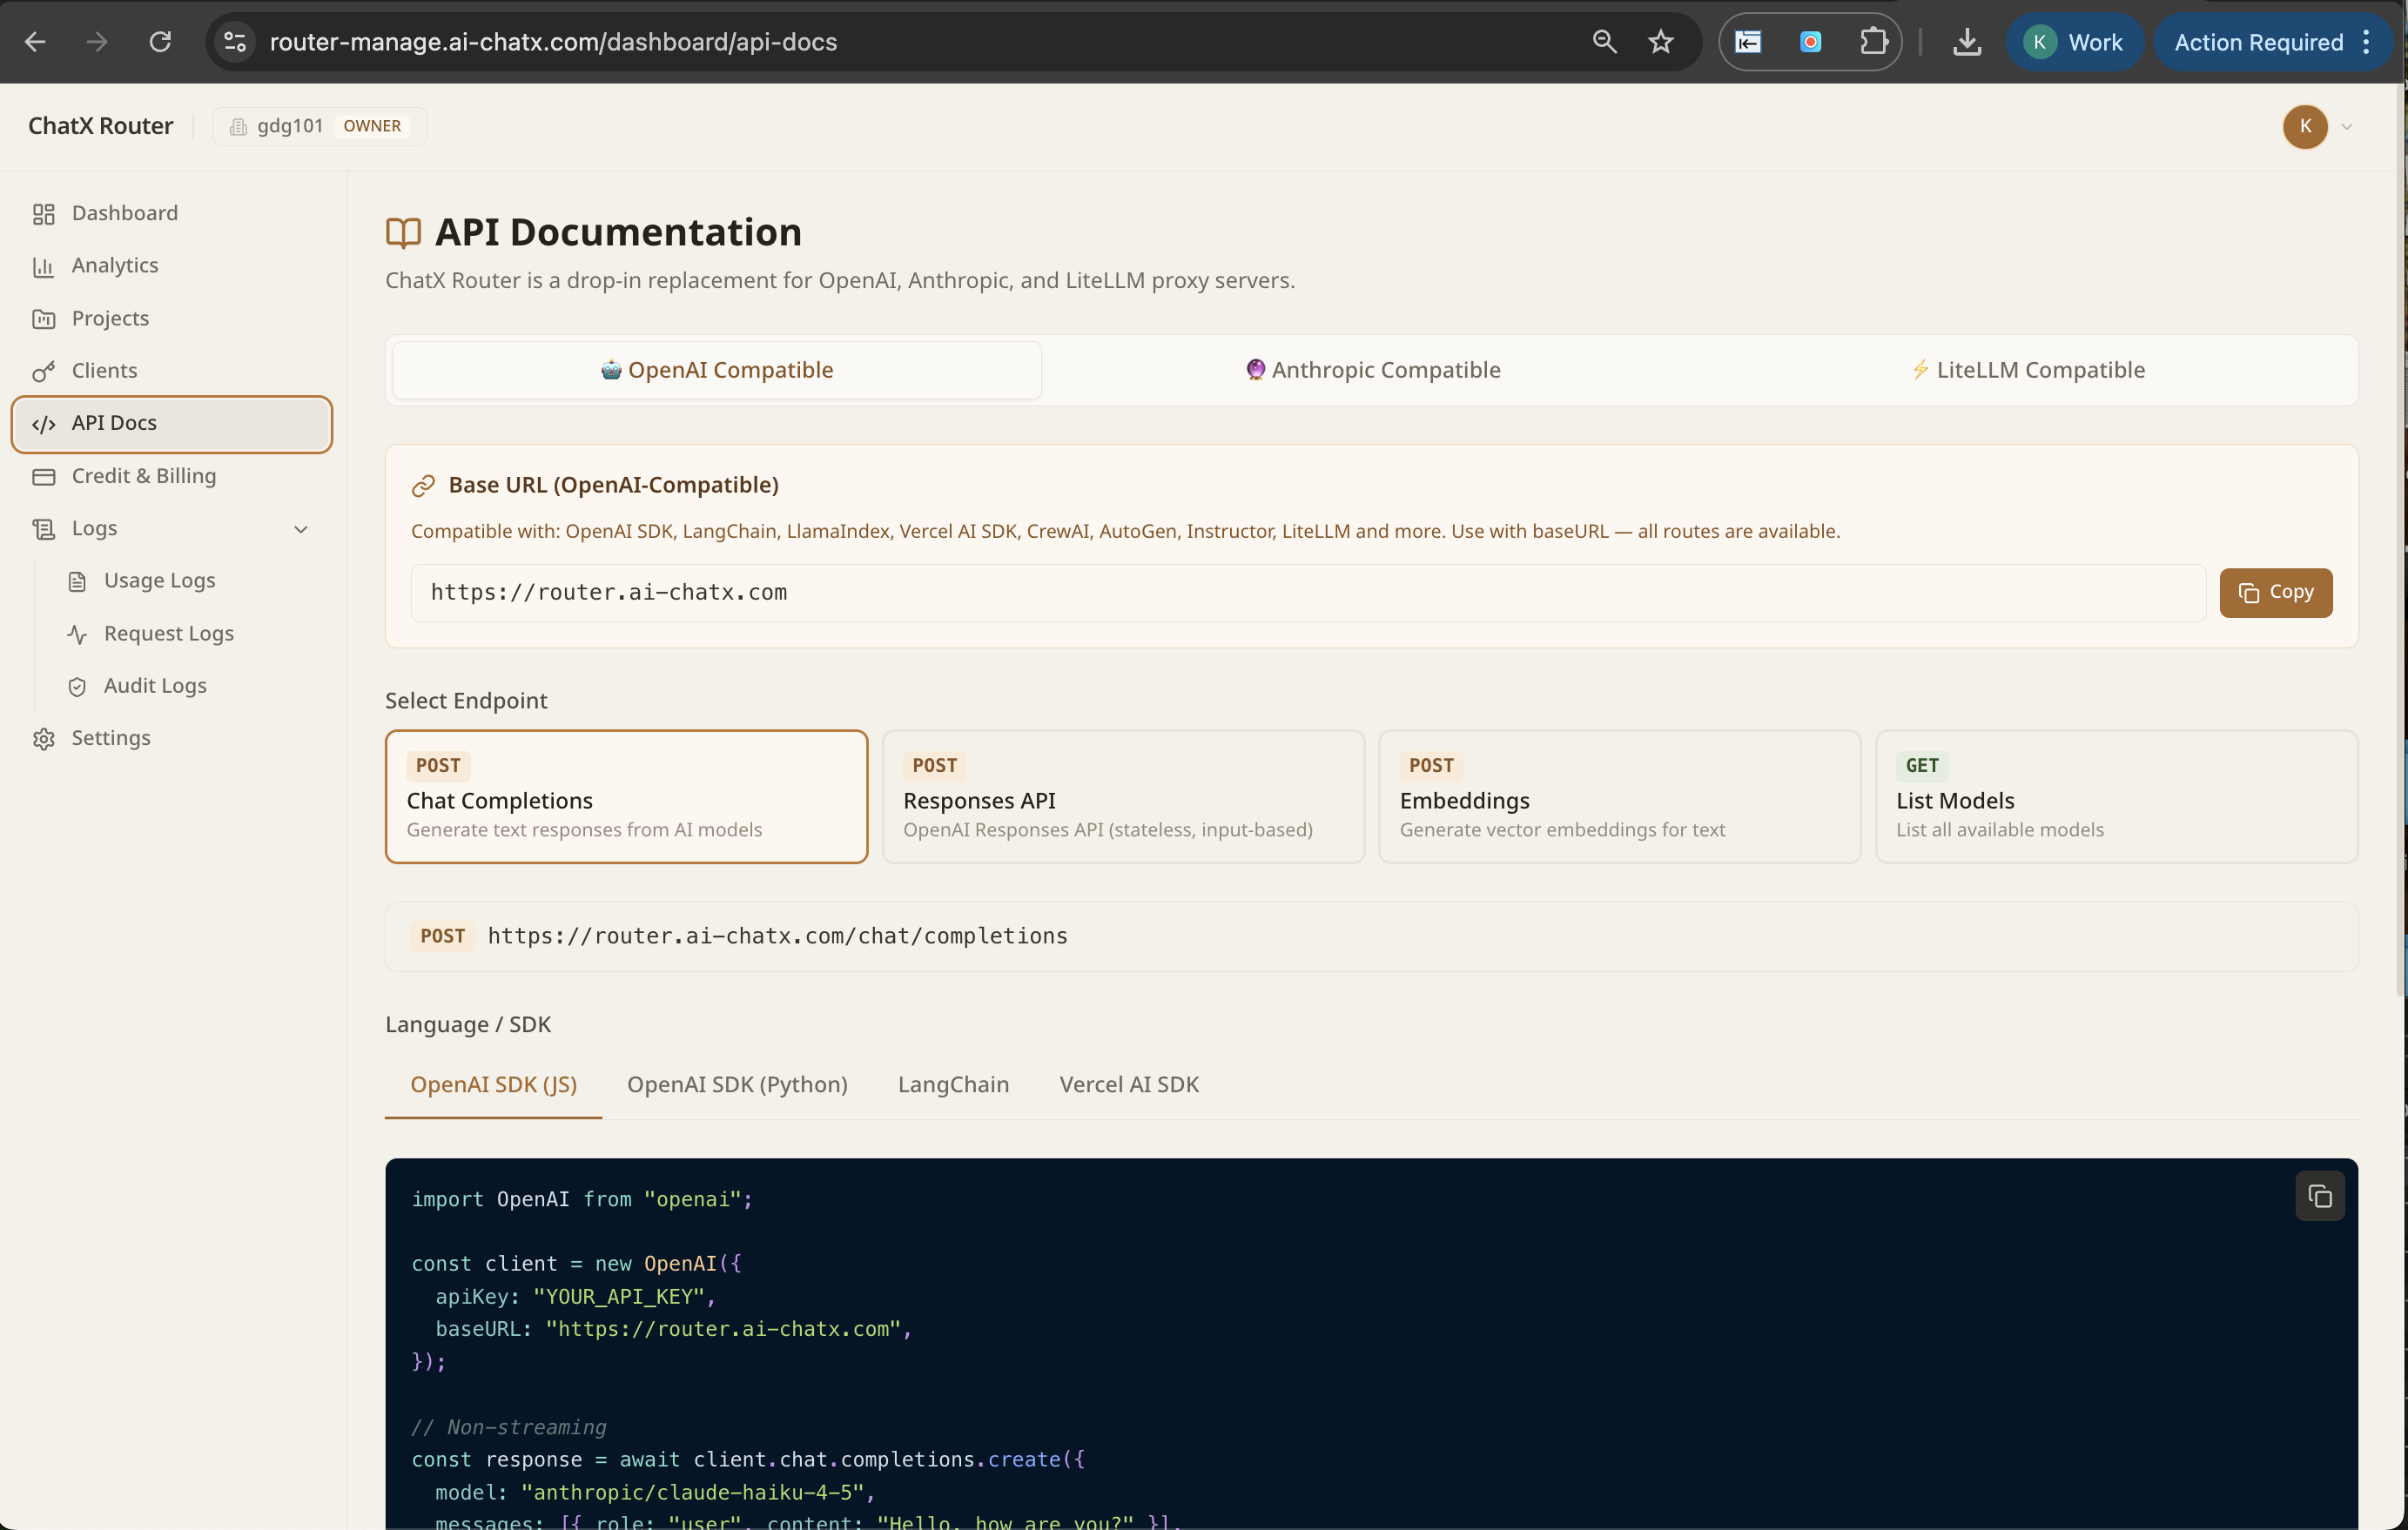Go back with the browser back arrow

pos(35,42)
